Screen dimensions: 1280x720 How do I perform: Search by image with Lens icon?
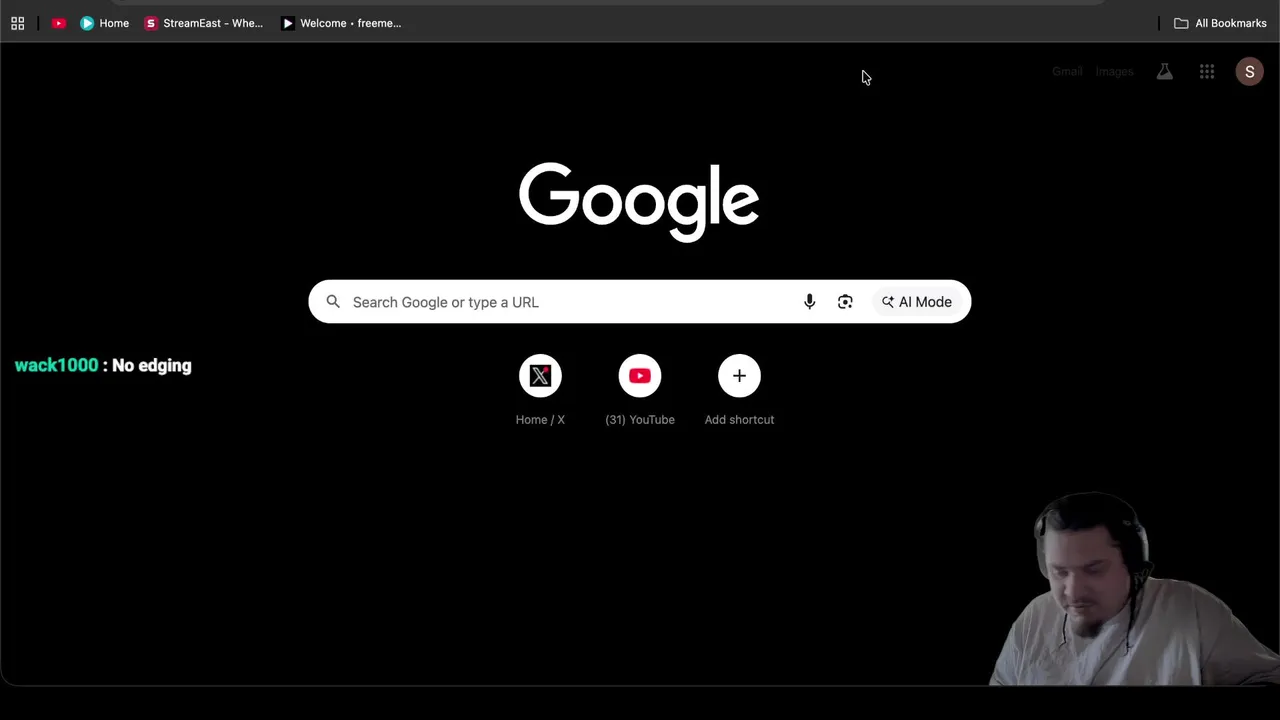[x=845, y=302]
